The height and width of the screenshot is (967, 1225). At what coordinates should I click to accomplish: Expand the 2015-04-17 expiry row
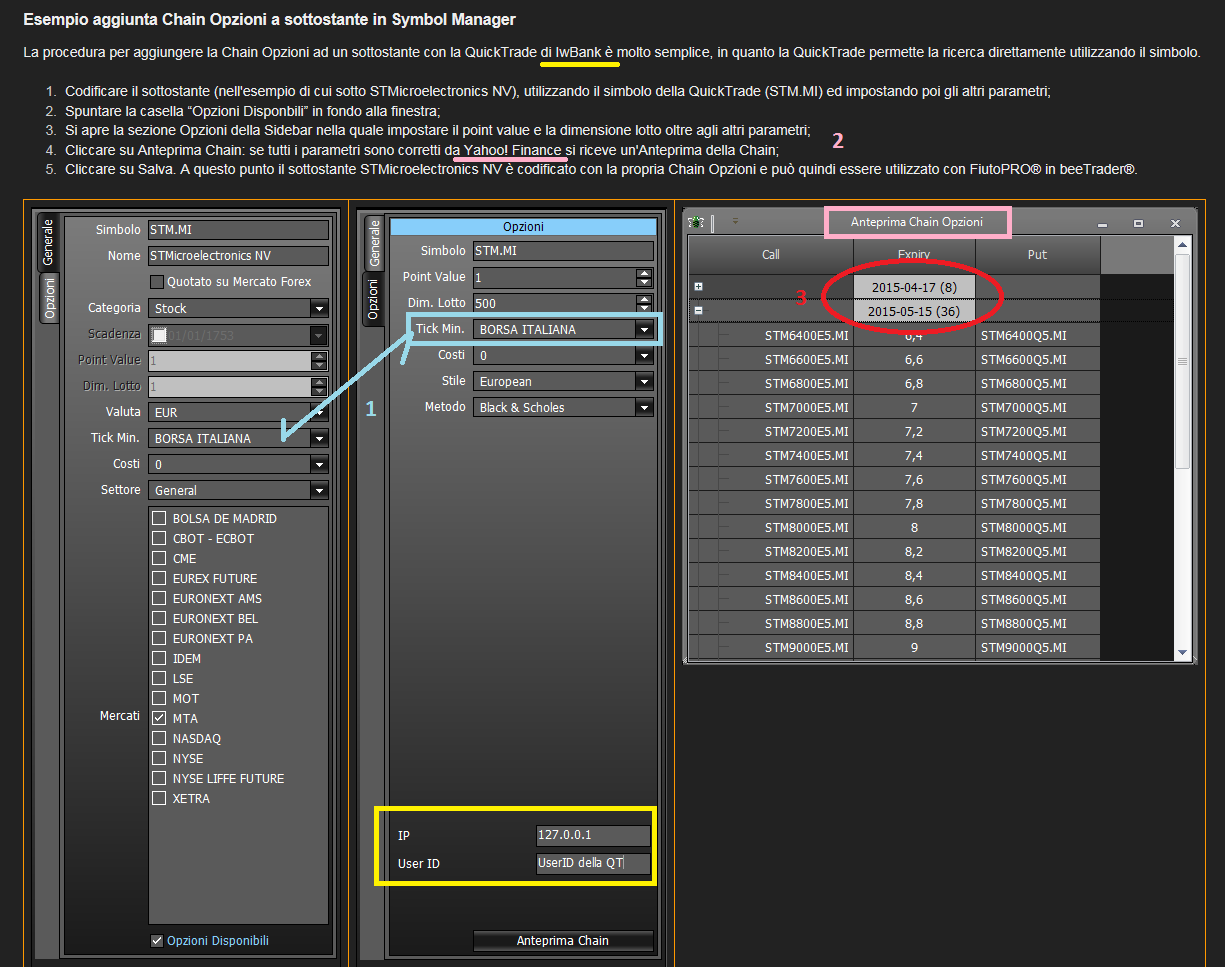coord(698,287)
